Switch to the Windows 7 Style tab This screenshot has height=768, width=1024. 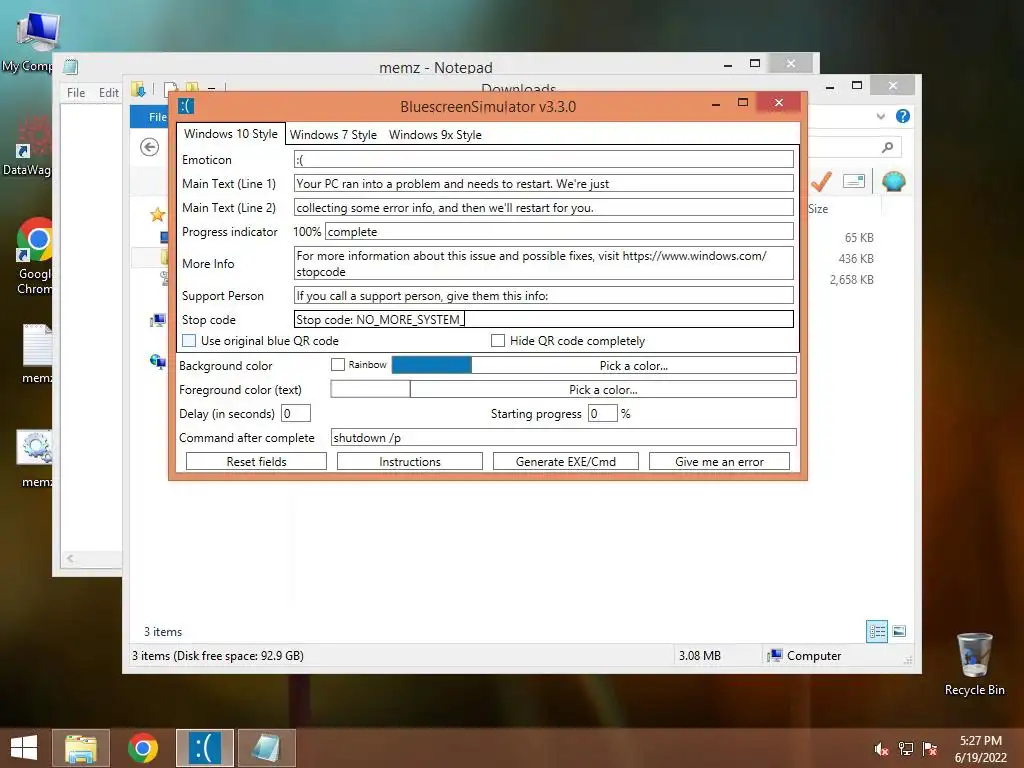click(333, 135)
